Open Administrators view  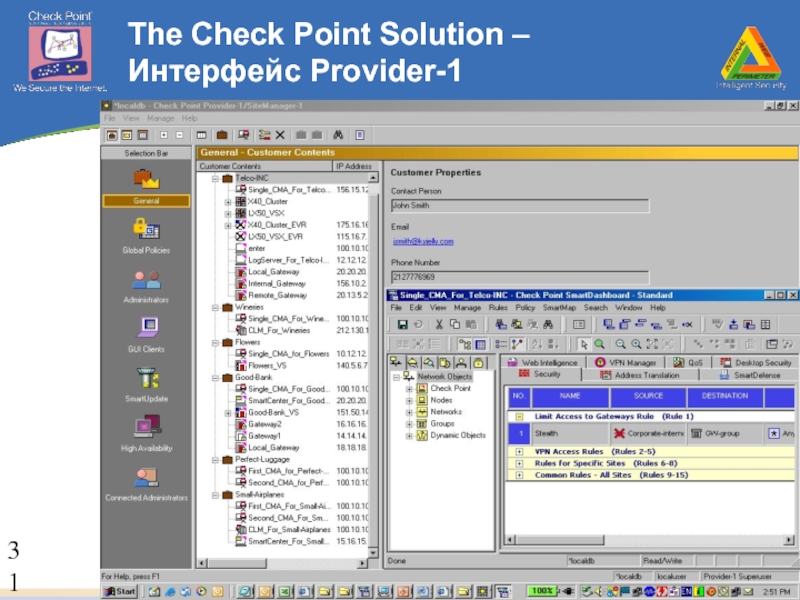click(146, 286)
